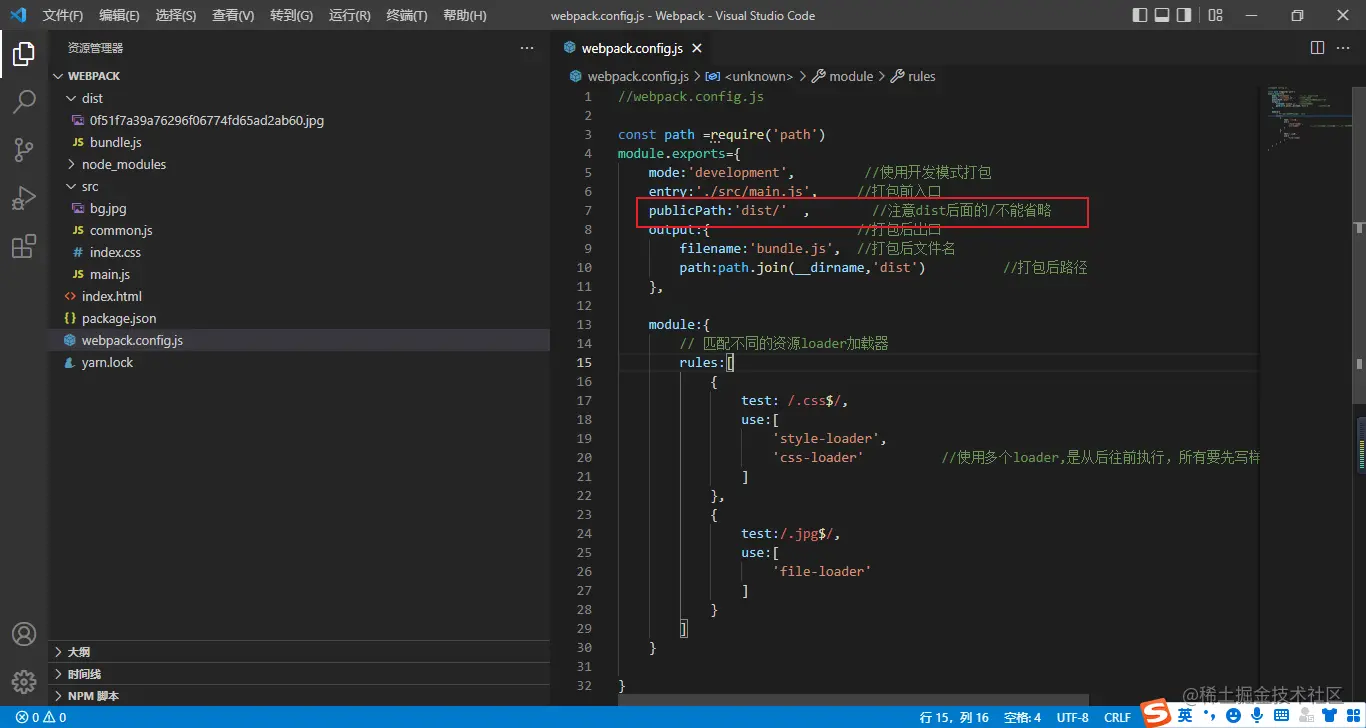This screenshot has width=1366, height=728.
Task: Expand the node_modules folder
Action: tap(123, 164)
